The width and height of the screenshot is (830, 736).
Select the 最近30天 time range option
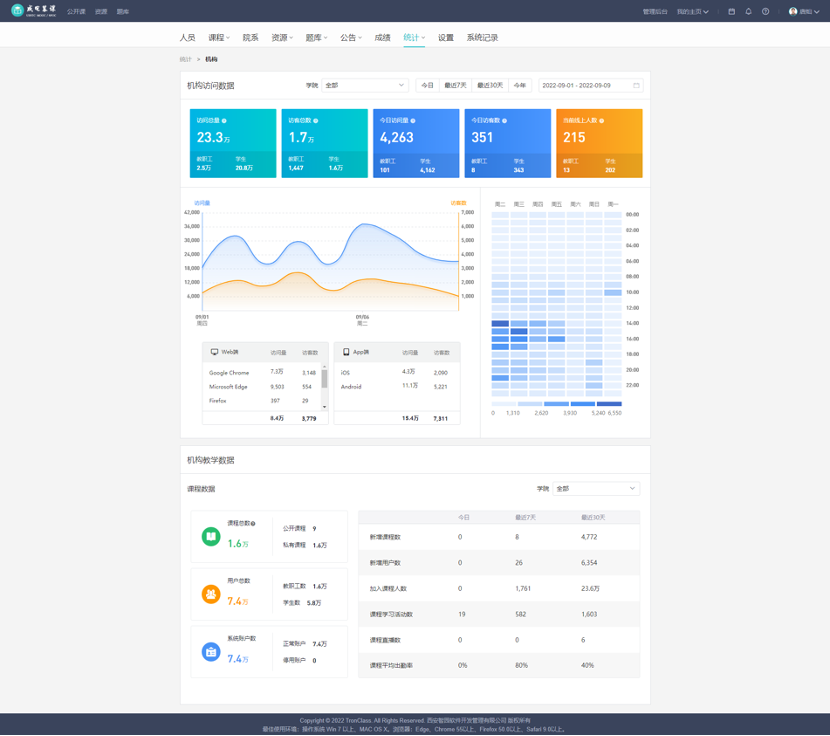pos(490,86)
